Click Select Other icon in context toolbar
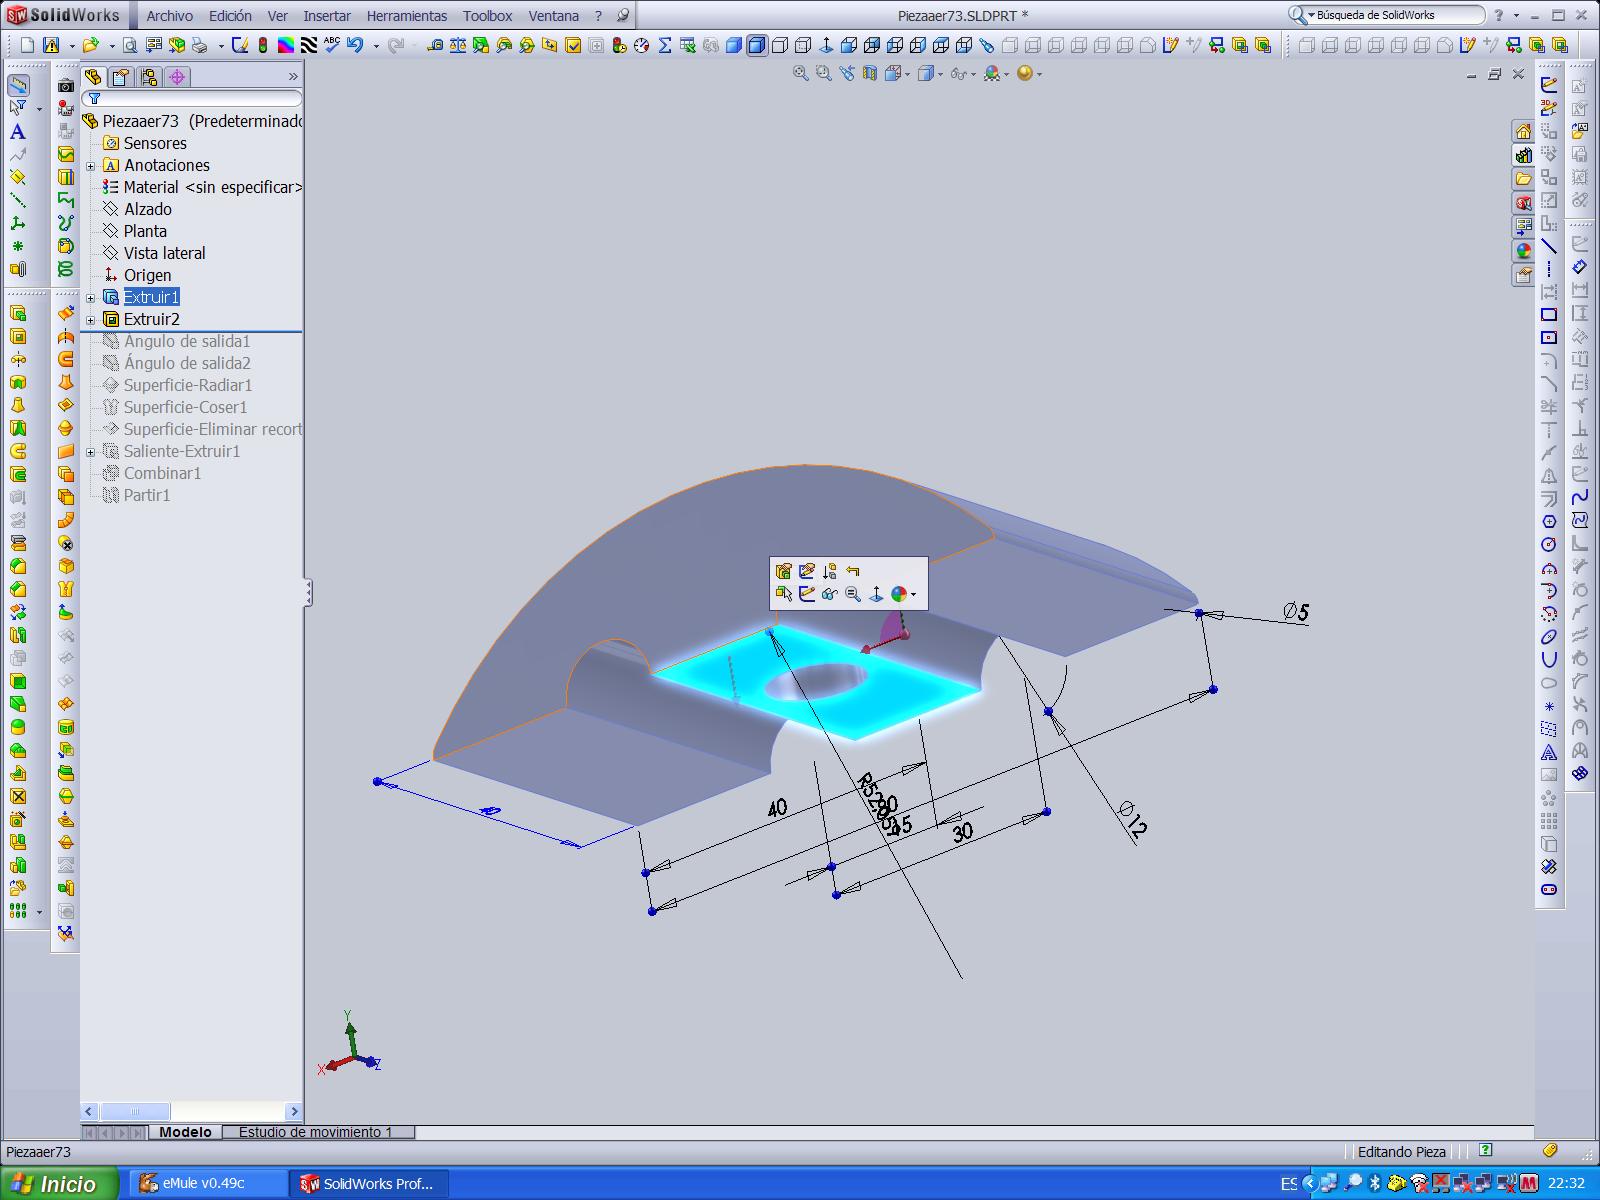This screenshot has width=1600, height=1200. click(784, 594)
